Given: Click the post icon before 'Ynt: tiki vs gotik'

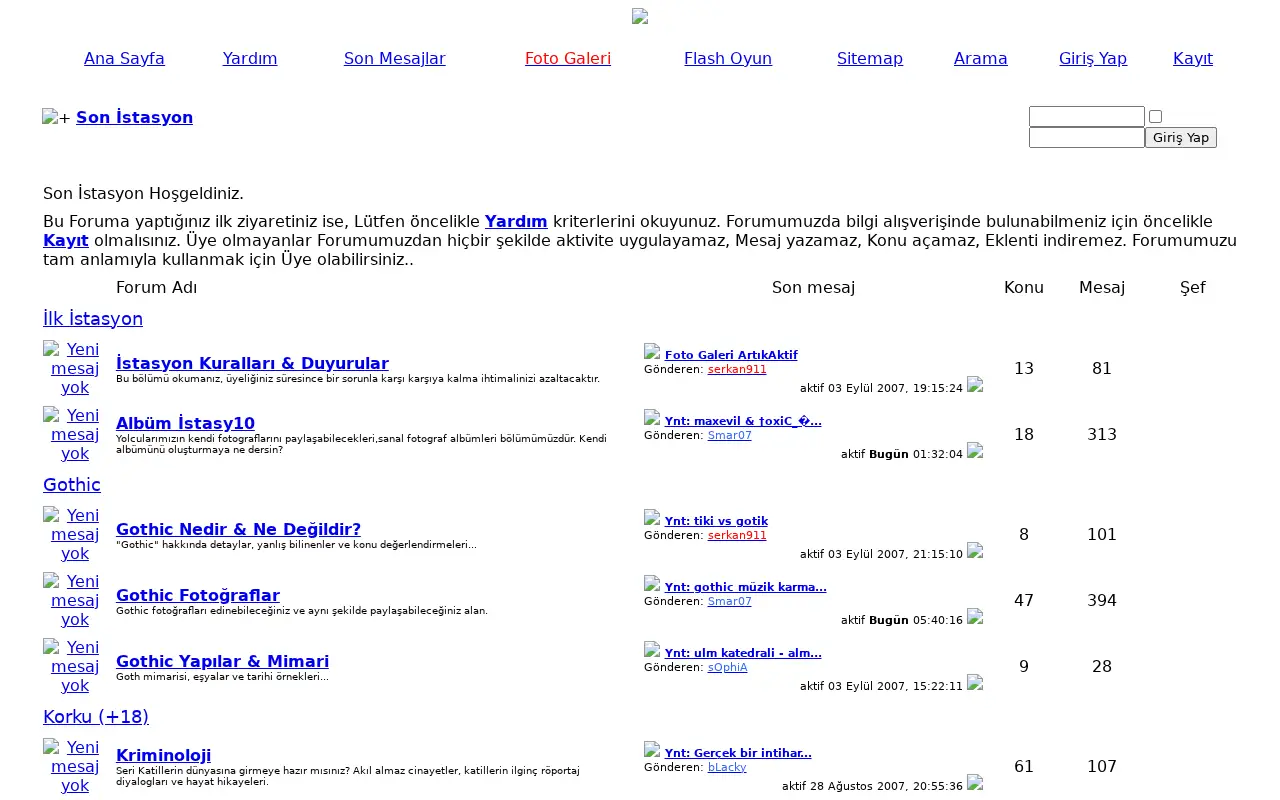Looking at the screenshot, I should coord(652,518).
